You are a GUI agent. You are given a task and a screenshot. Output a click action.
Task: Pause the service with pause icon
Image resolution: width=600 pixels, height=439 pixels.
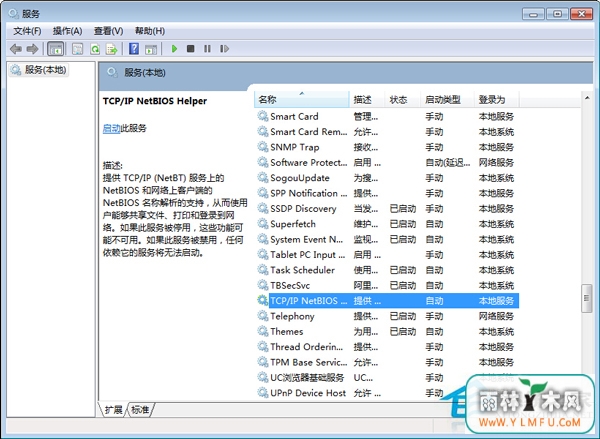point(207,49)
